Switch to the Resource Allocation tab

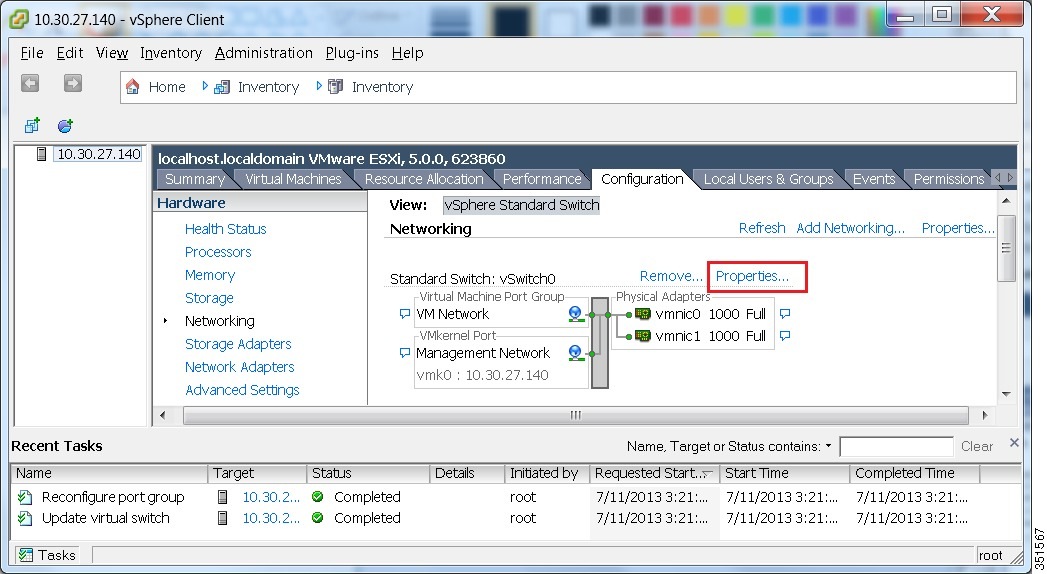[x=424, y=179]
